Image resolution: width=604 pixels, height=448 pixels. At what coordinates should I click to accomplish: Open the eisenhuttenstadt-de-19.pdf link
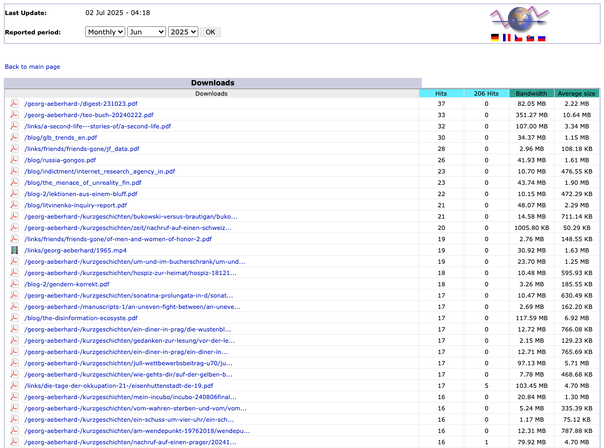pyautogui.click(x=119, y=386)
